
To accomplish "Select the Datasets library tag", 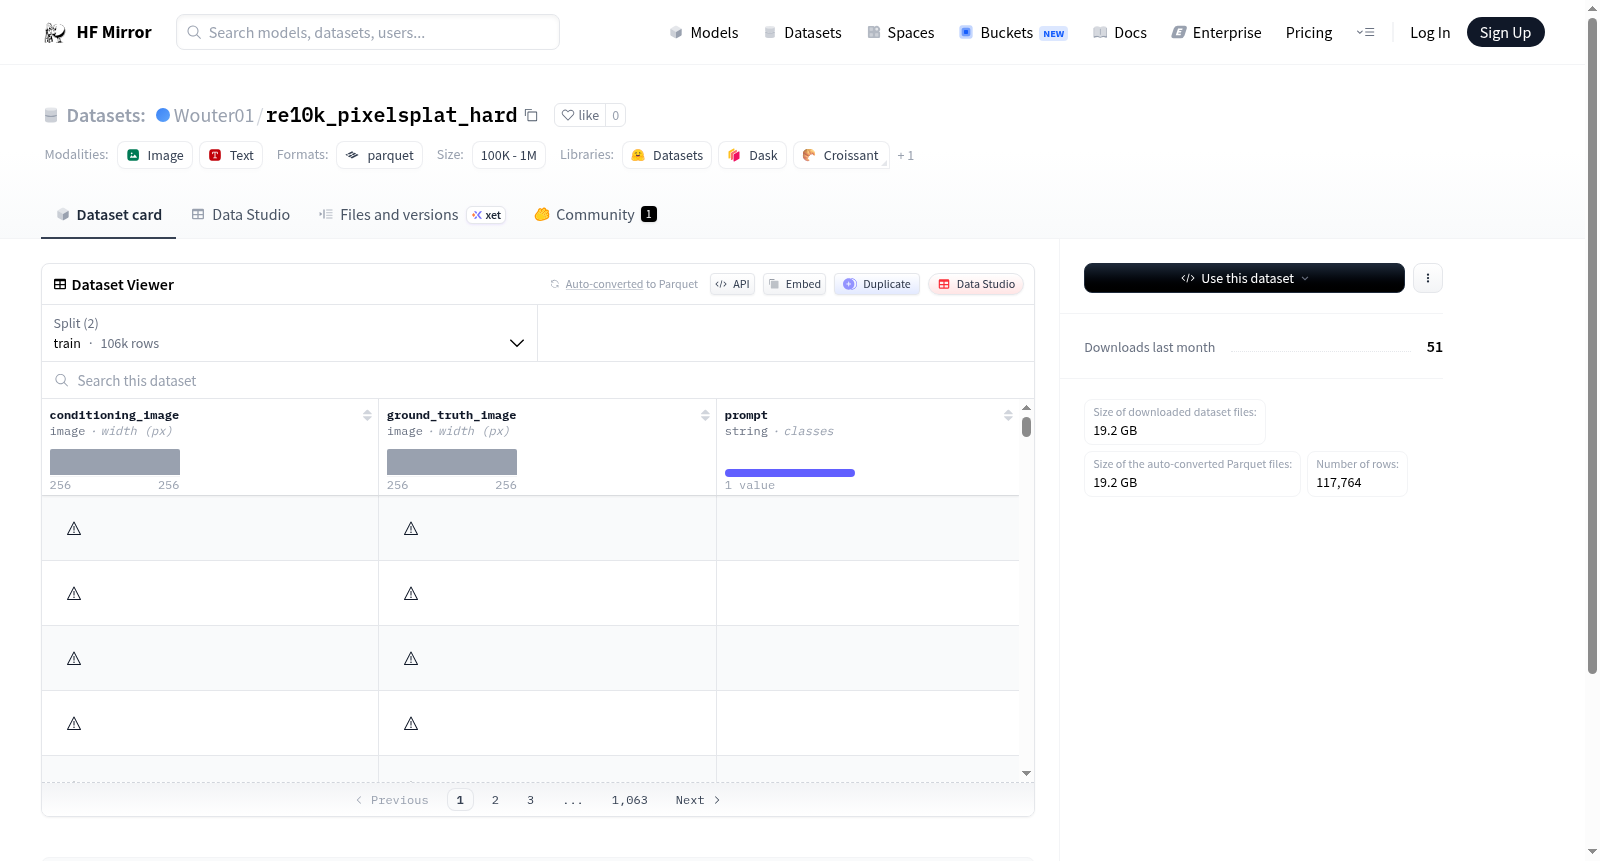I will click(x=667, y=155).
